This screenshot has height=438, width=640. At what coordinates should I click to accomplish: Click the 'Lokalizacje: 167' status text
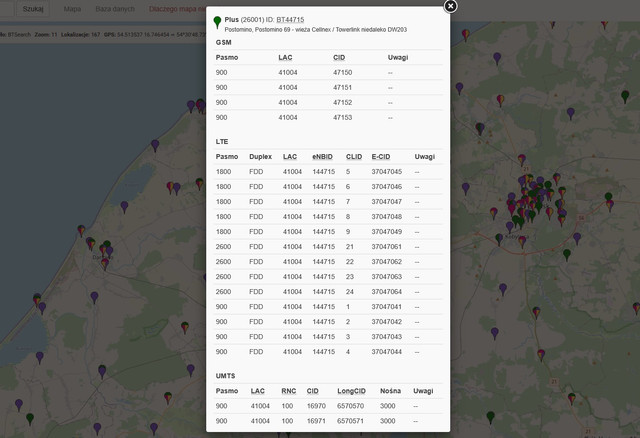click(80, 35)
